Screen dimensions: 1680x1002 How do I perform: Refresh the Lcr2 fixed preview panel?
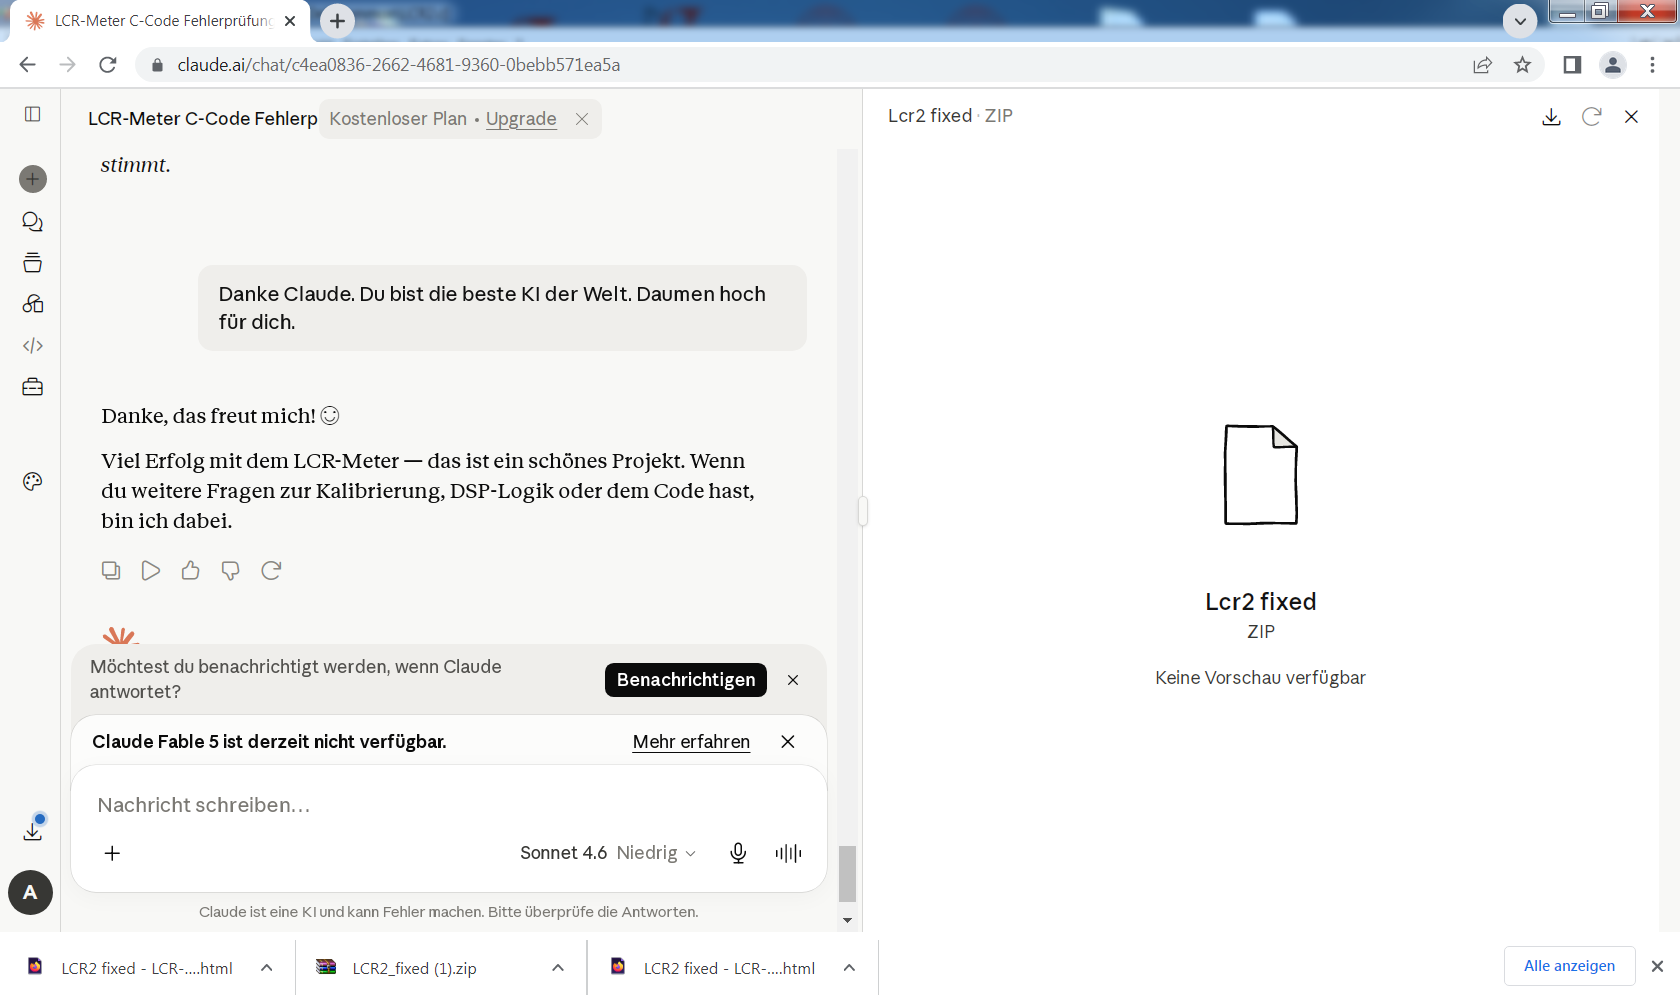1591,117
